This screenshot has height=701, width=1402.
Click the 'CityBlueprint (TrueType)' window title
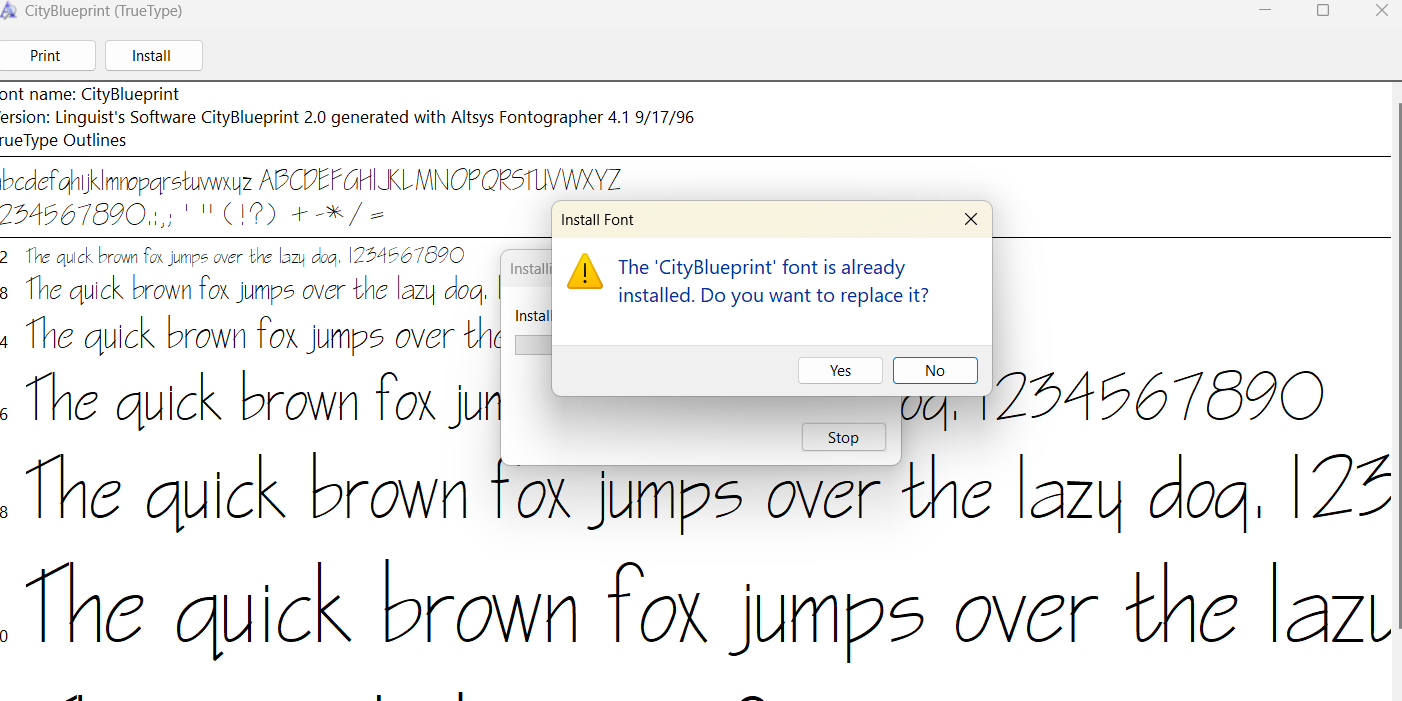pos(104,12)
